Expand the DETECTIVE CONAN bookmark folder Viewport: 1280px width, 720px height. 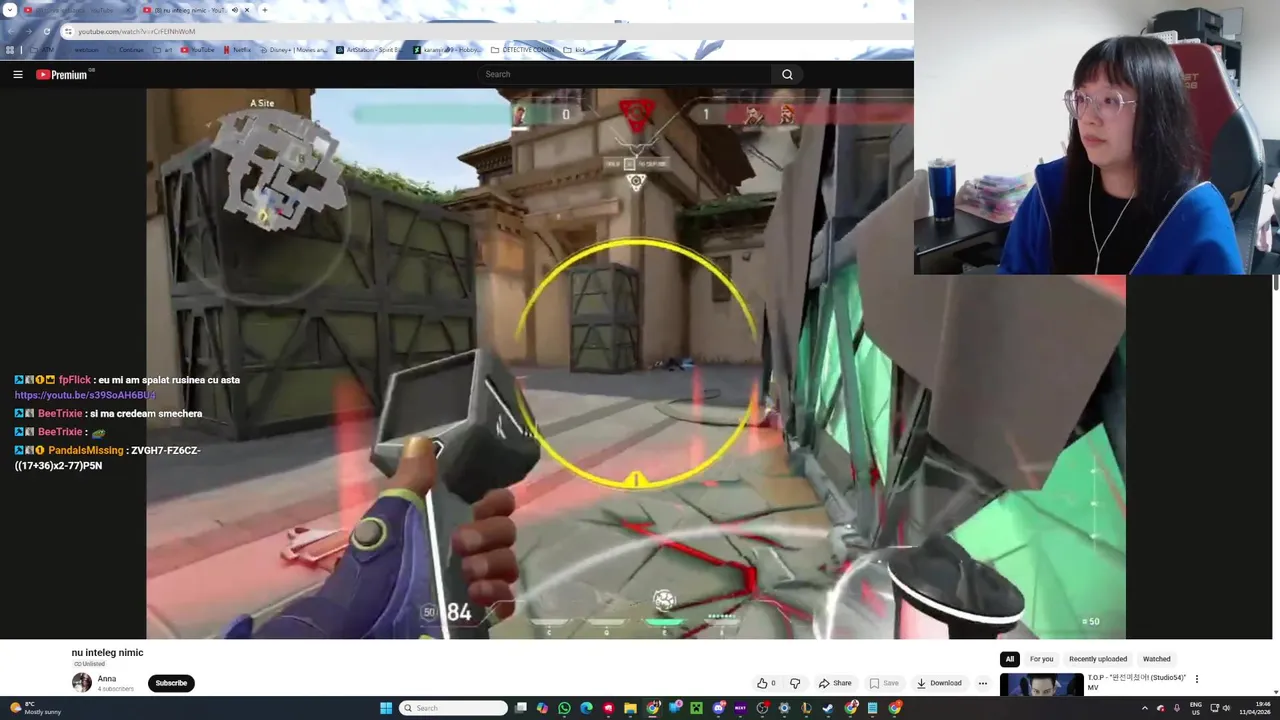[525, 50]
